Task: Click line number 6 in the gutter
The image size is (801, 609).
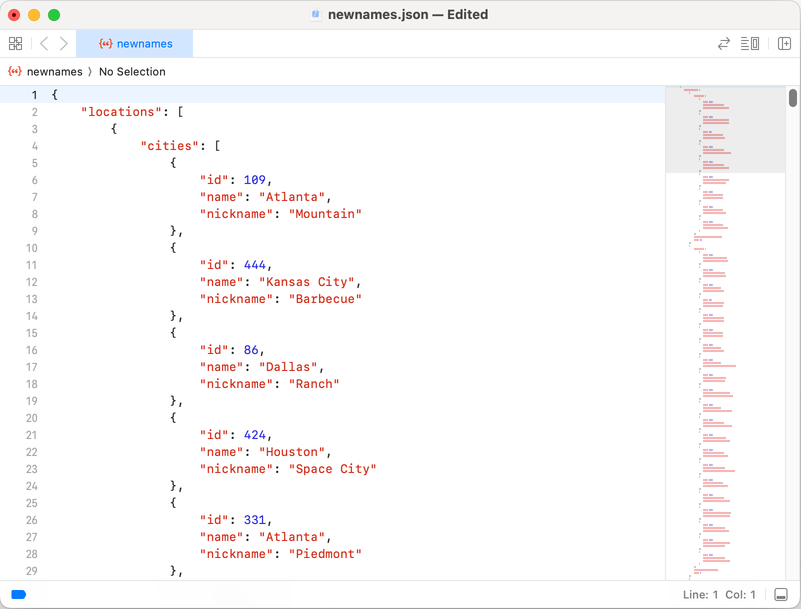Action: [34, 180]
